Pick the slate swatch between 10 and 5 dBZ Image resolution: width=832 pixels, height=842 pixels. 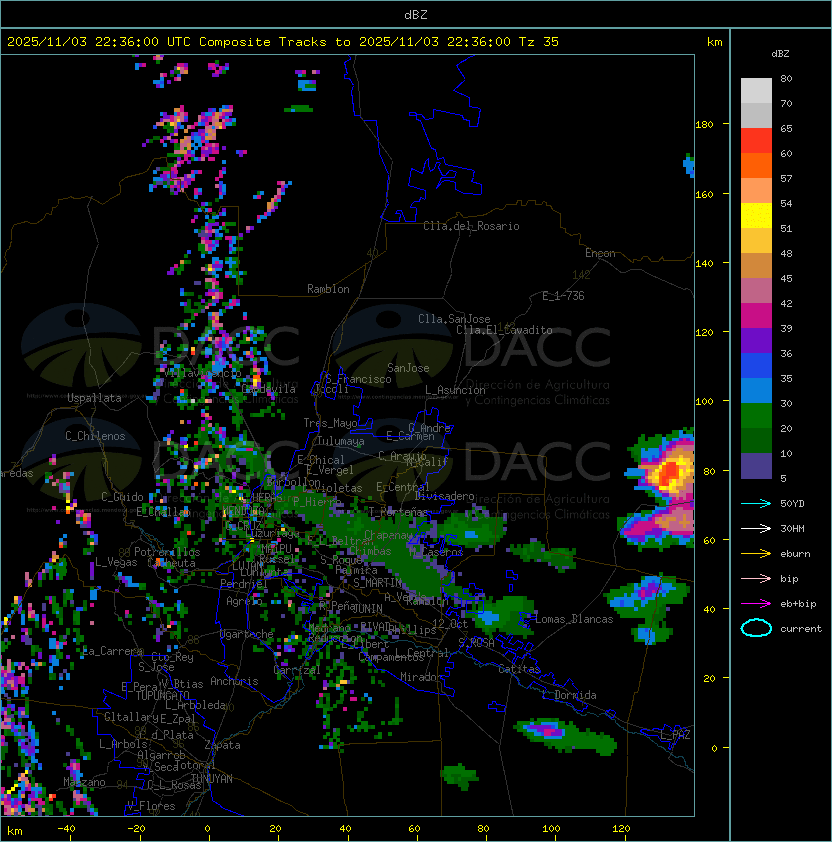coord(756,466)
